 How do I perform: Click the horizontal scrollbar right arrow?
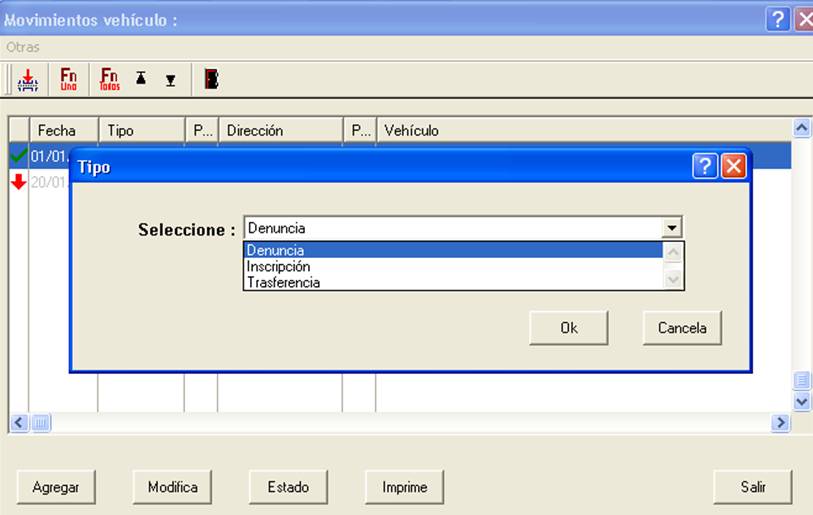(780, 423)
